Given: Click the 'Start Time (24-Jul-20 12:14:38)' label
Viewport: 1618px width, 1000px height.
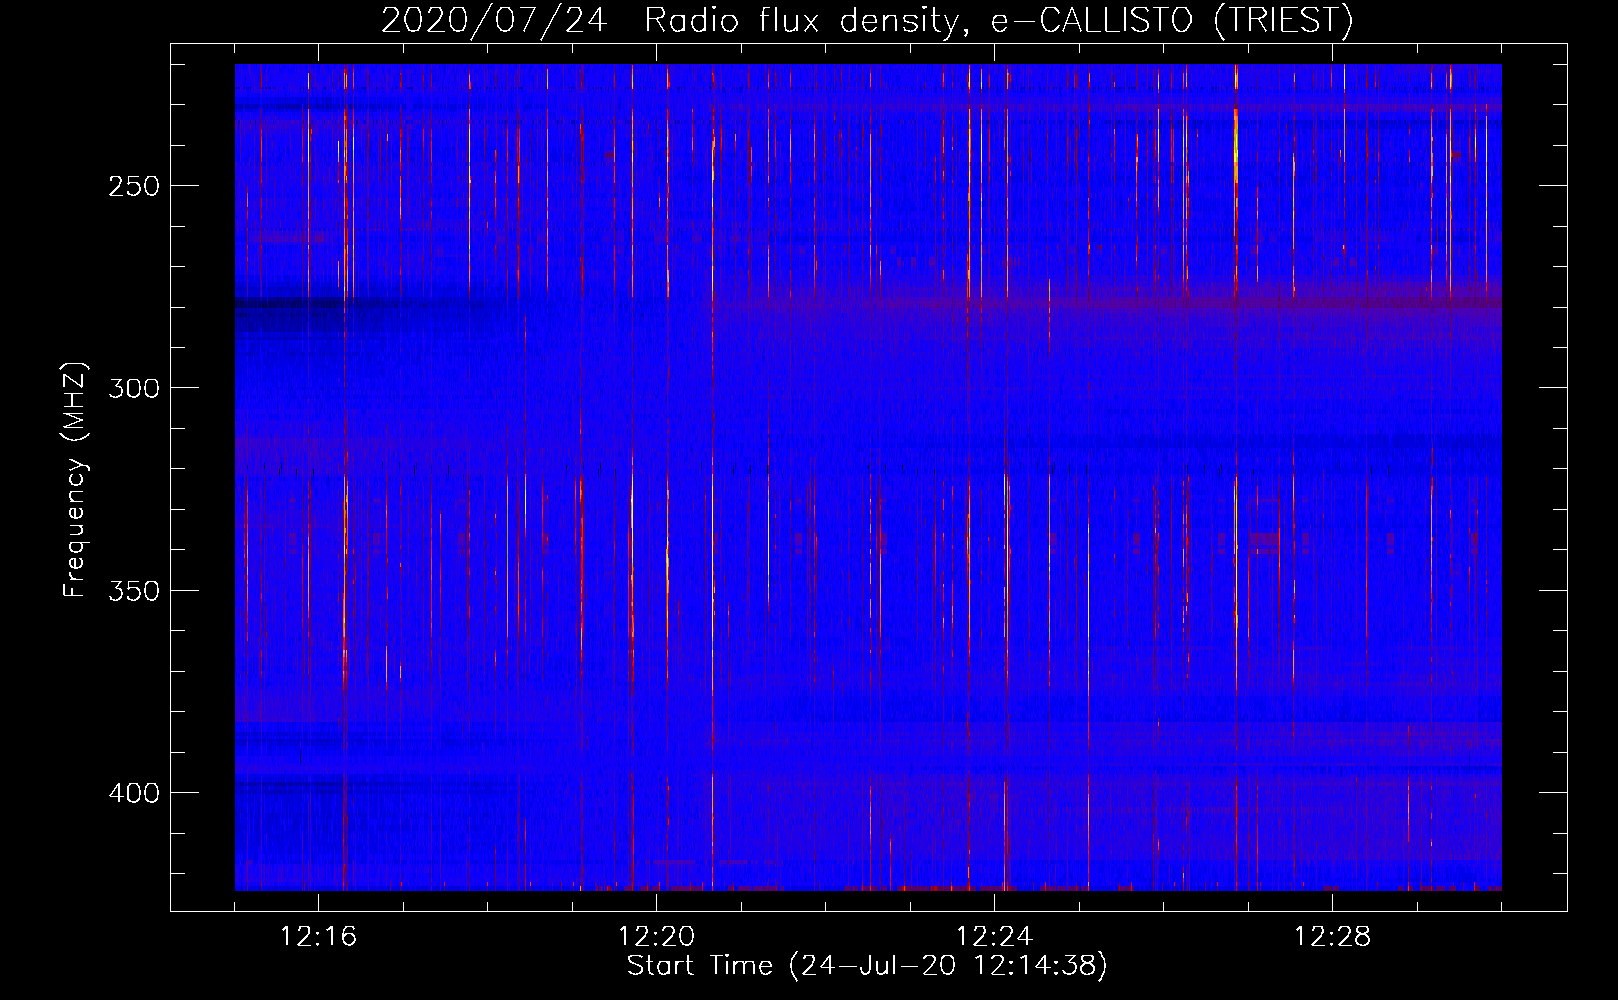Looking at the screenshot, I should pyautogui.click(x=867, y=966).
